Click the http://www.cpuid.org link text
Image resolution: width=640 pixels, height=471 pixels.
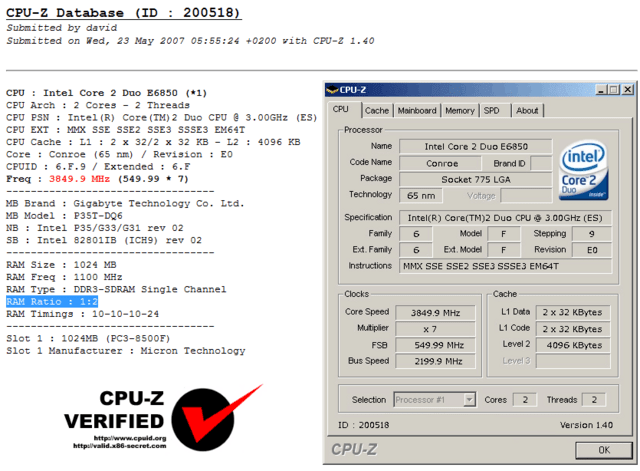tap(130, 438)
